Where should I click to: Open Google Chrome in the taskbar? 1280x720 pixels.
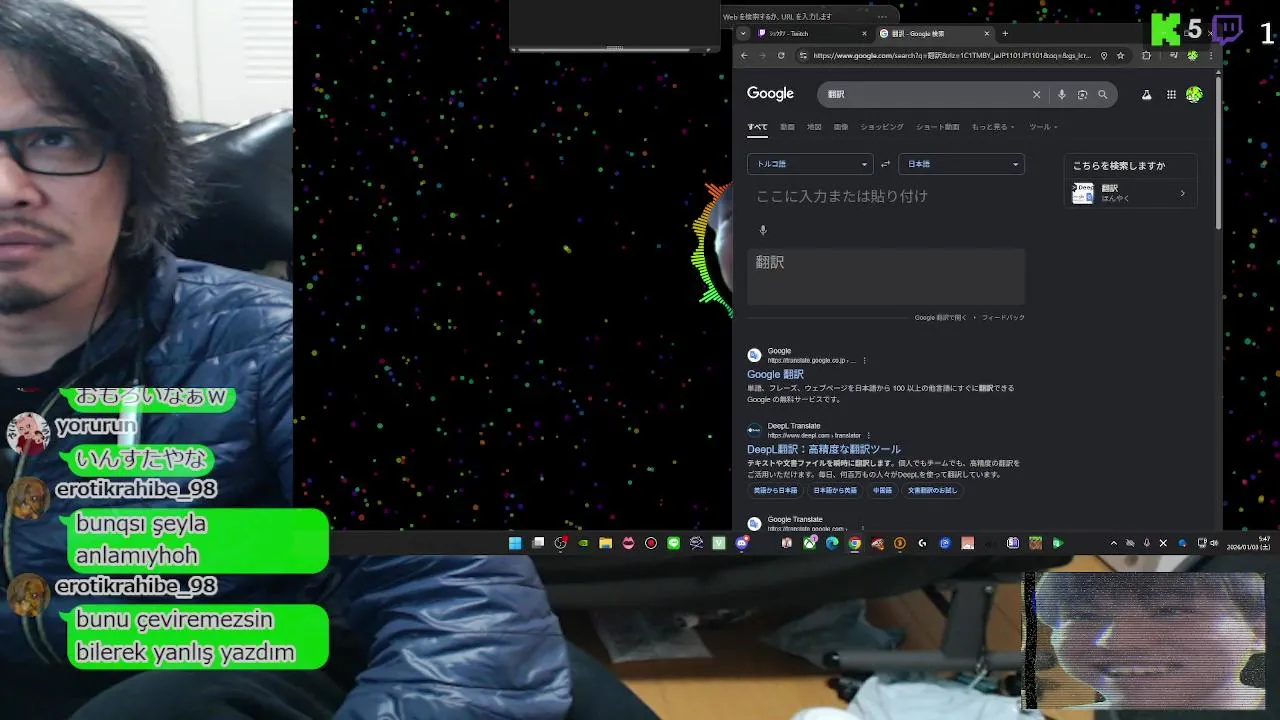coord(855,543)
